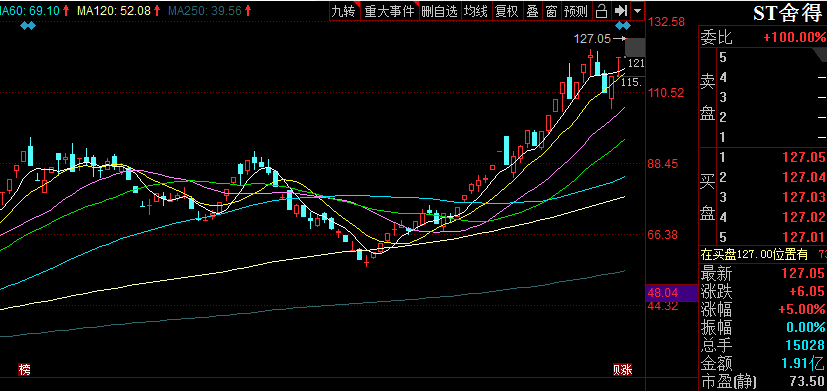The image size is (827, 391).
Task: Click the 振幅 0.00% value
Action: (805, 327)
